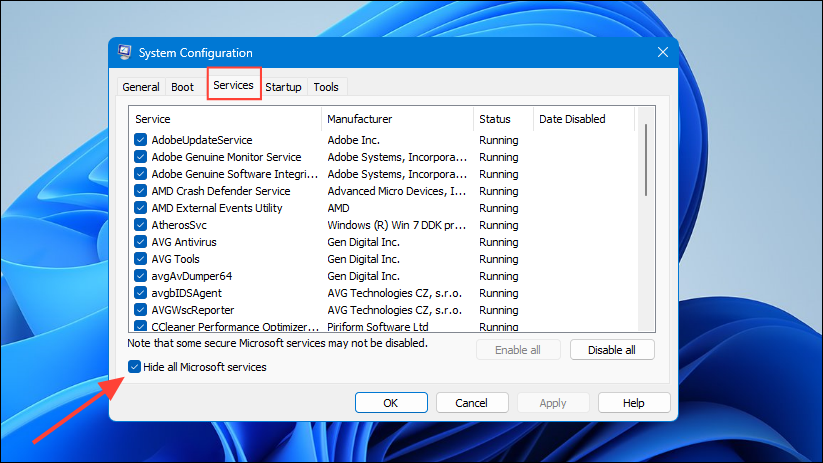Open Help for System Configuration
This screenshot has height=463, width=823.
pyautogui.click(x=634, y=403)
